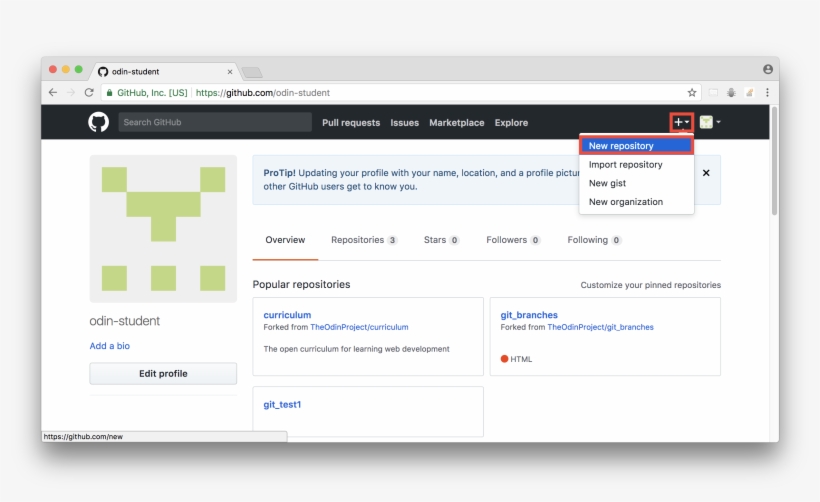Choose Import repository menu entry
Viewport: 820px width, 502px height.
625,165
